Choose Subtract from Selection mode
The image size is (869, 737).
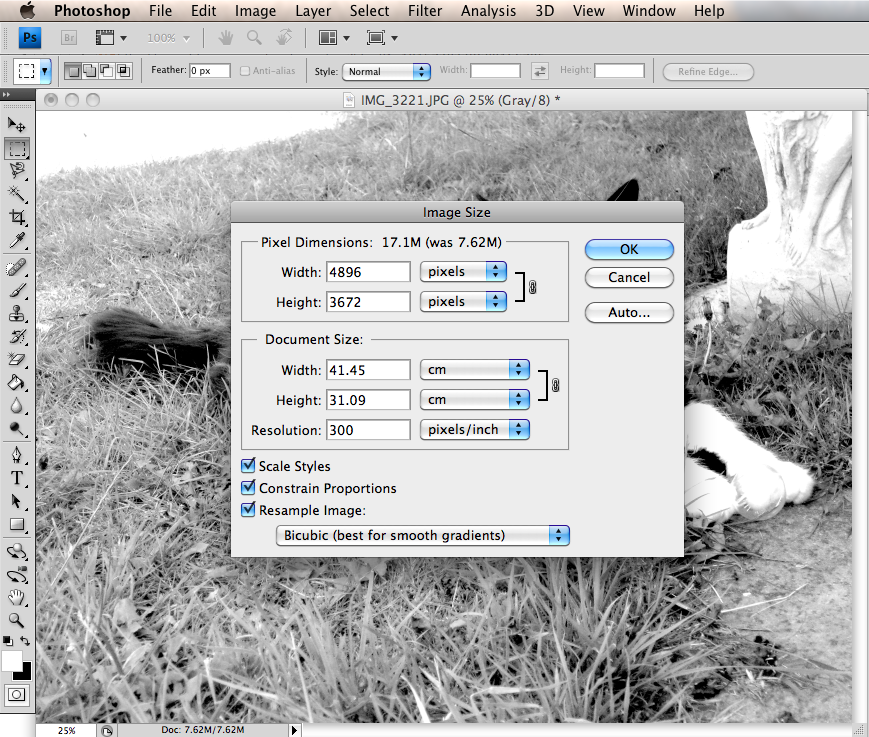coord(106,71)
